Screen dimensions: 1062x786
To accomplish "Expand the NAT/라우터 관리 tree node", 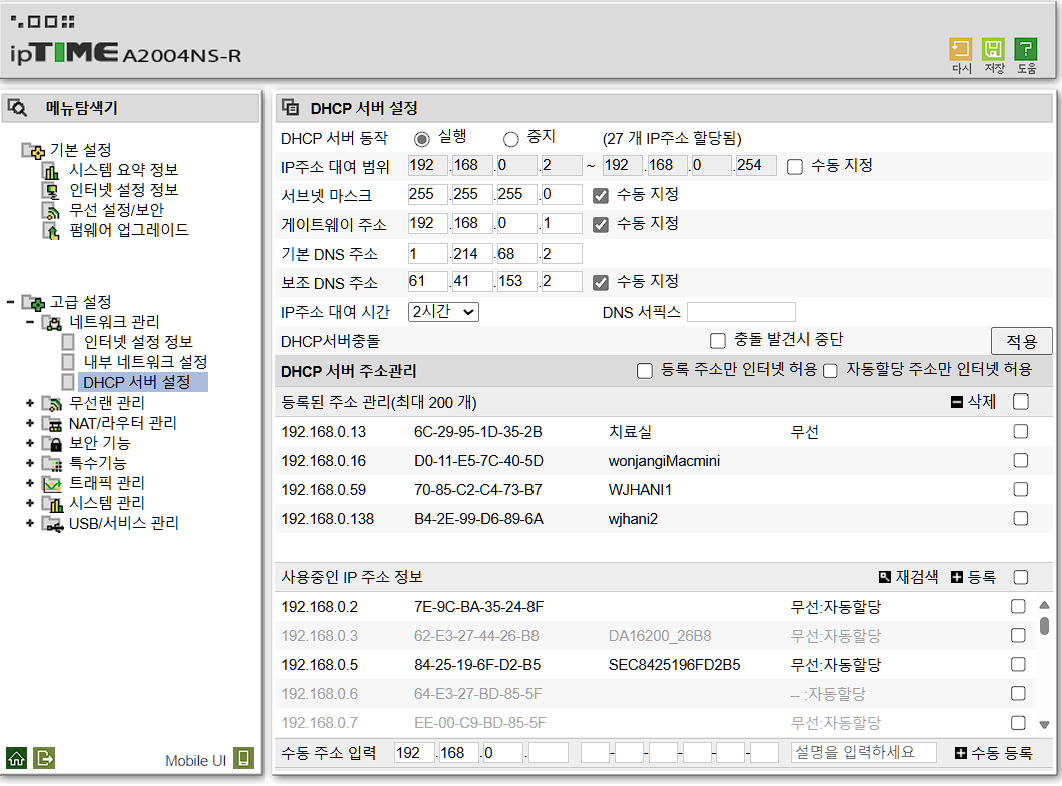I will pyautogui.click(x=30, y=424).
